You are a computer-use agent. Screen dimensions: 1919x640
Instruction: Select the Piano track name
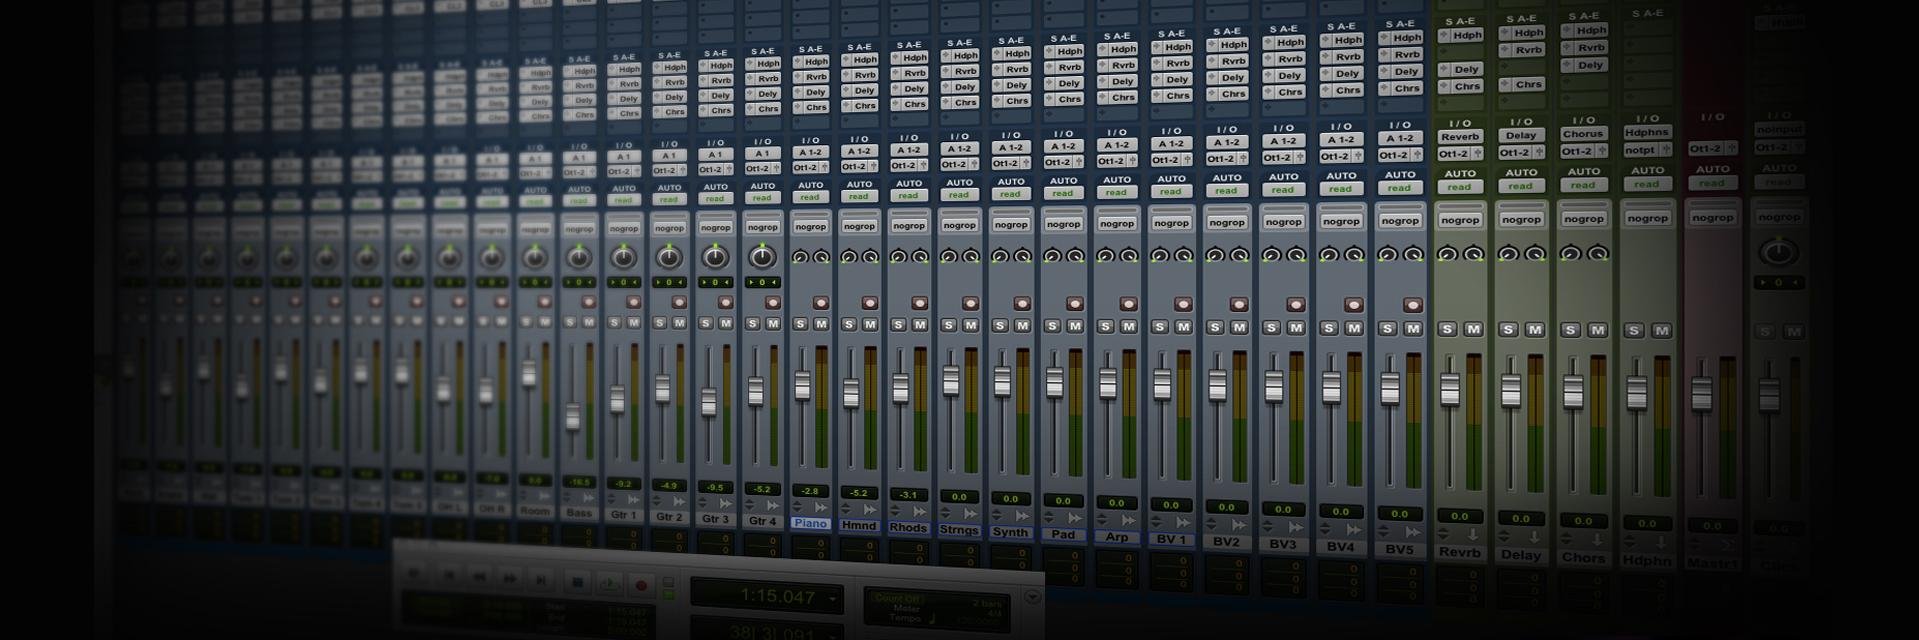point(810,523)
